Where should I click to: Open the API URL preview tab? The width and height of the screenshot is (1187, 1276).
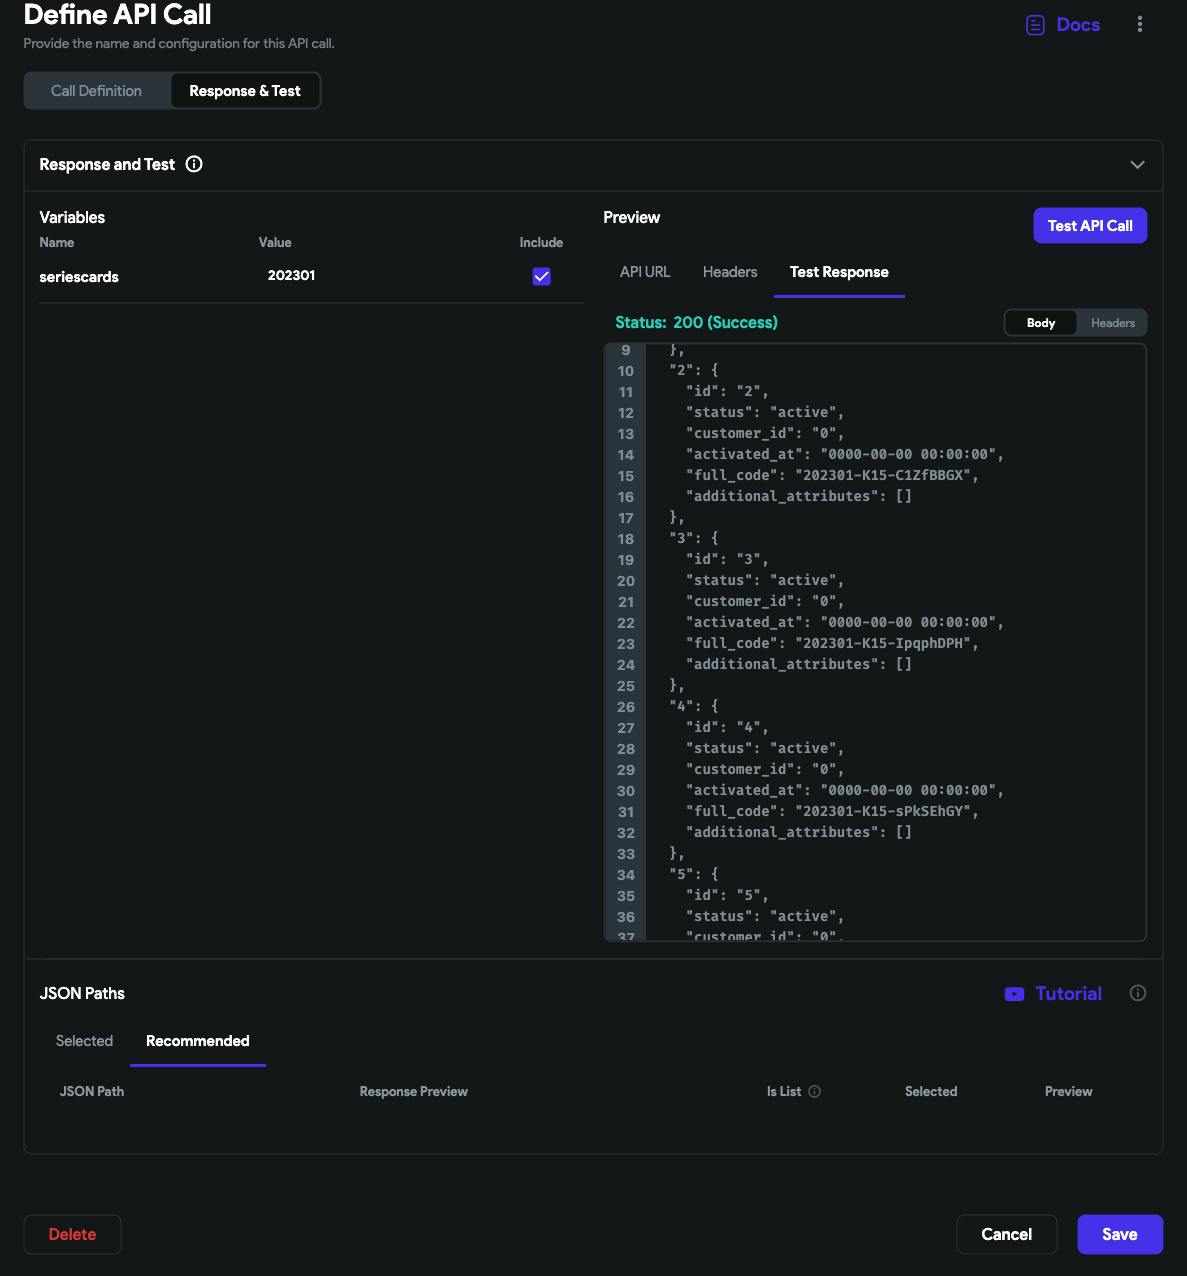tap(645, 272)
